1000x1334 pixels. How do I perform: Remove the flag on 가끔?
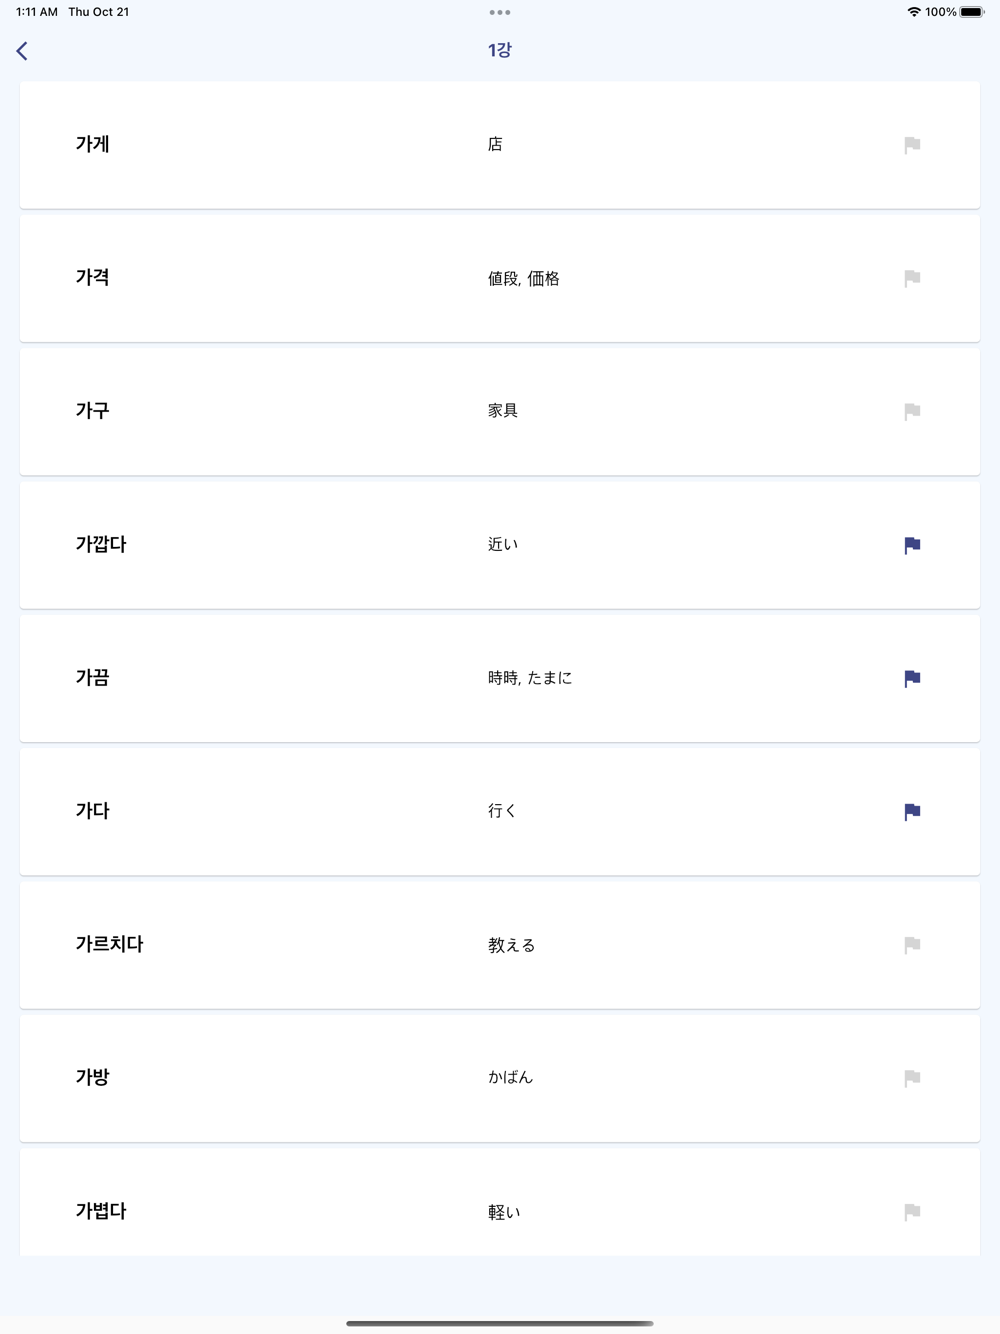point(912,678)
